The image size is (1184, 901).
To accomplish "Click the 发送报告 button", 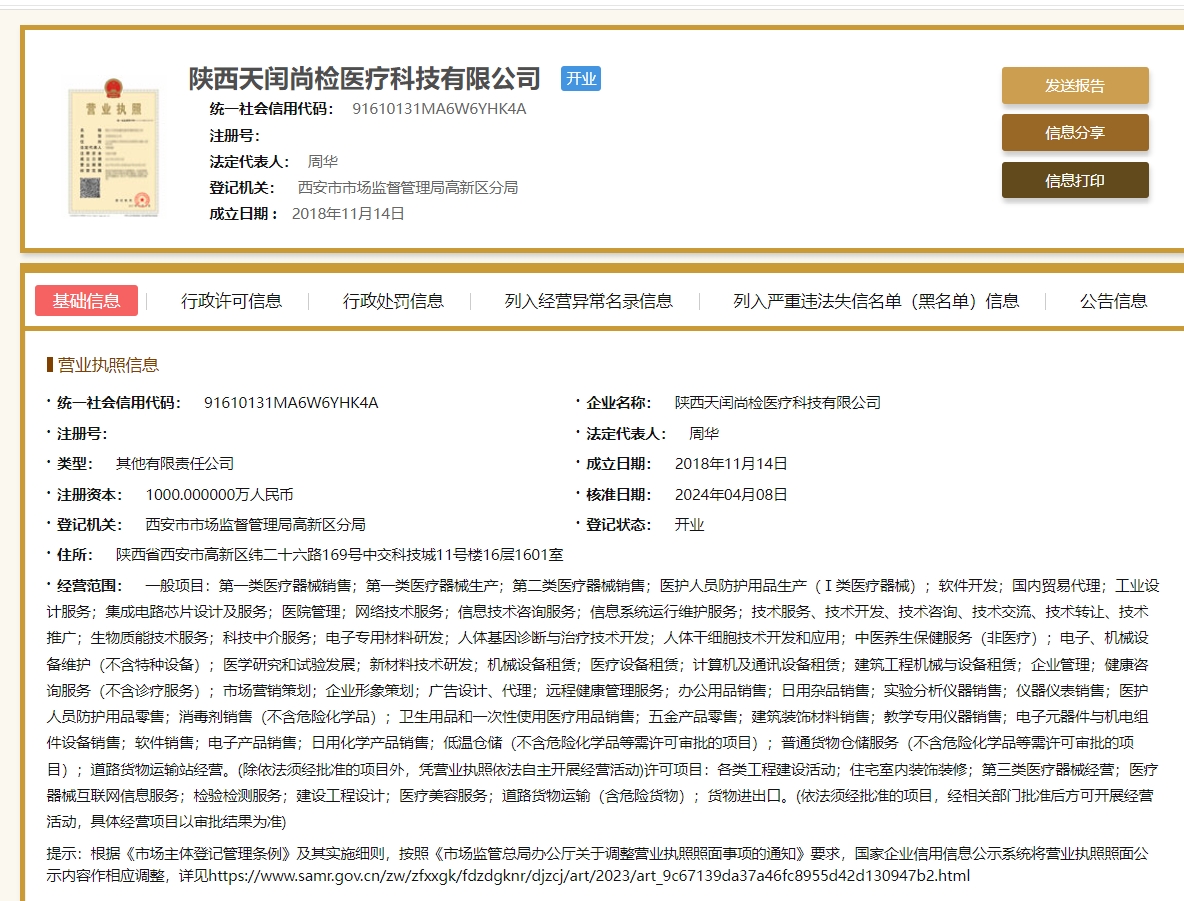I will 1075,85.
